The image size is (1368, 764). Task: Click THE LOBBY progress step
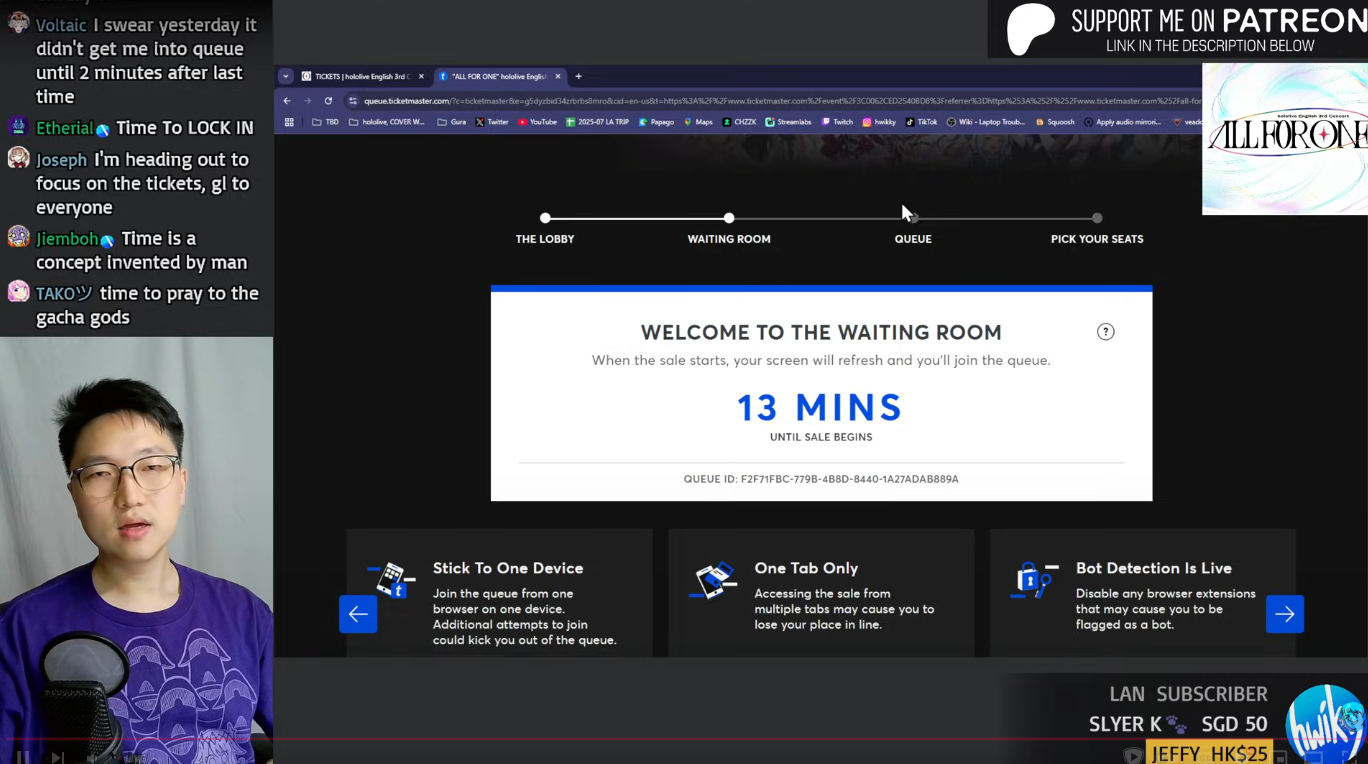tap(545, 229)
